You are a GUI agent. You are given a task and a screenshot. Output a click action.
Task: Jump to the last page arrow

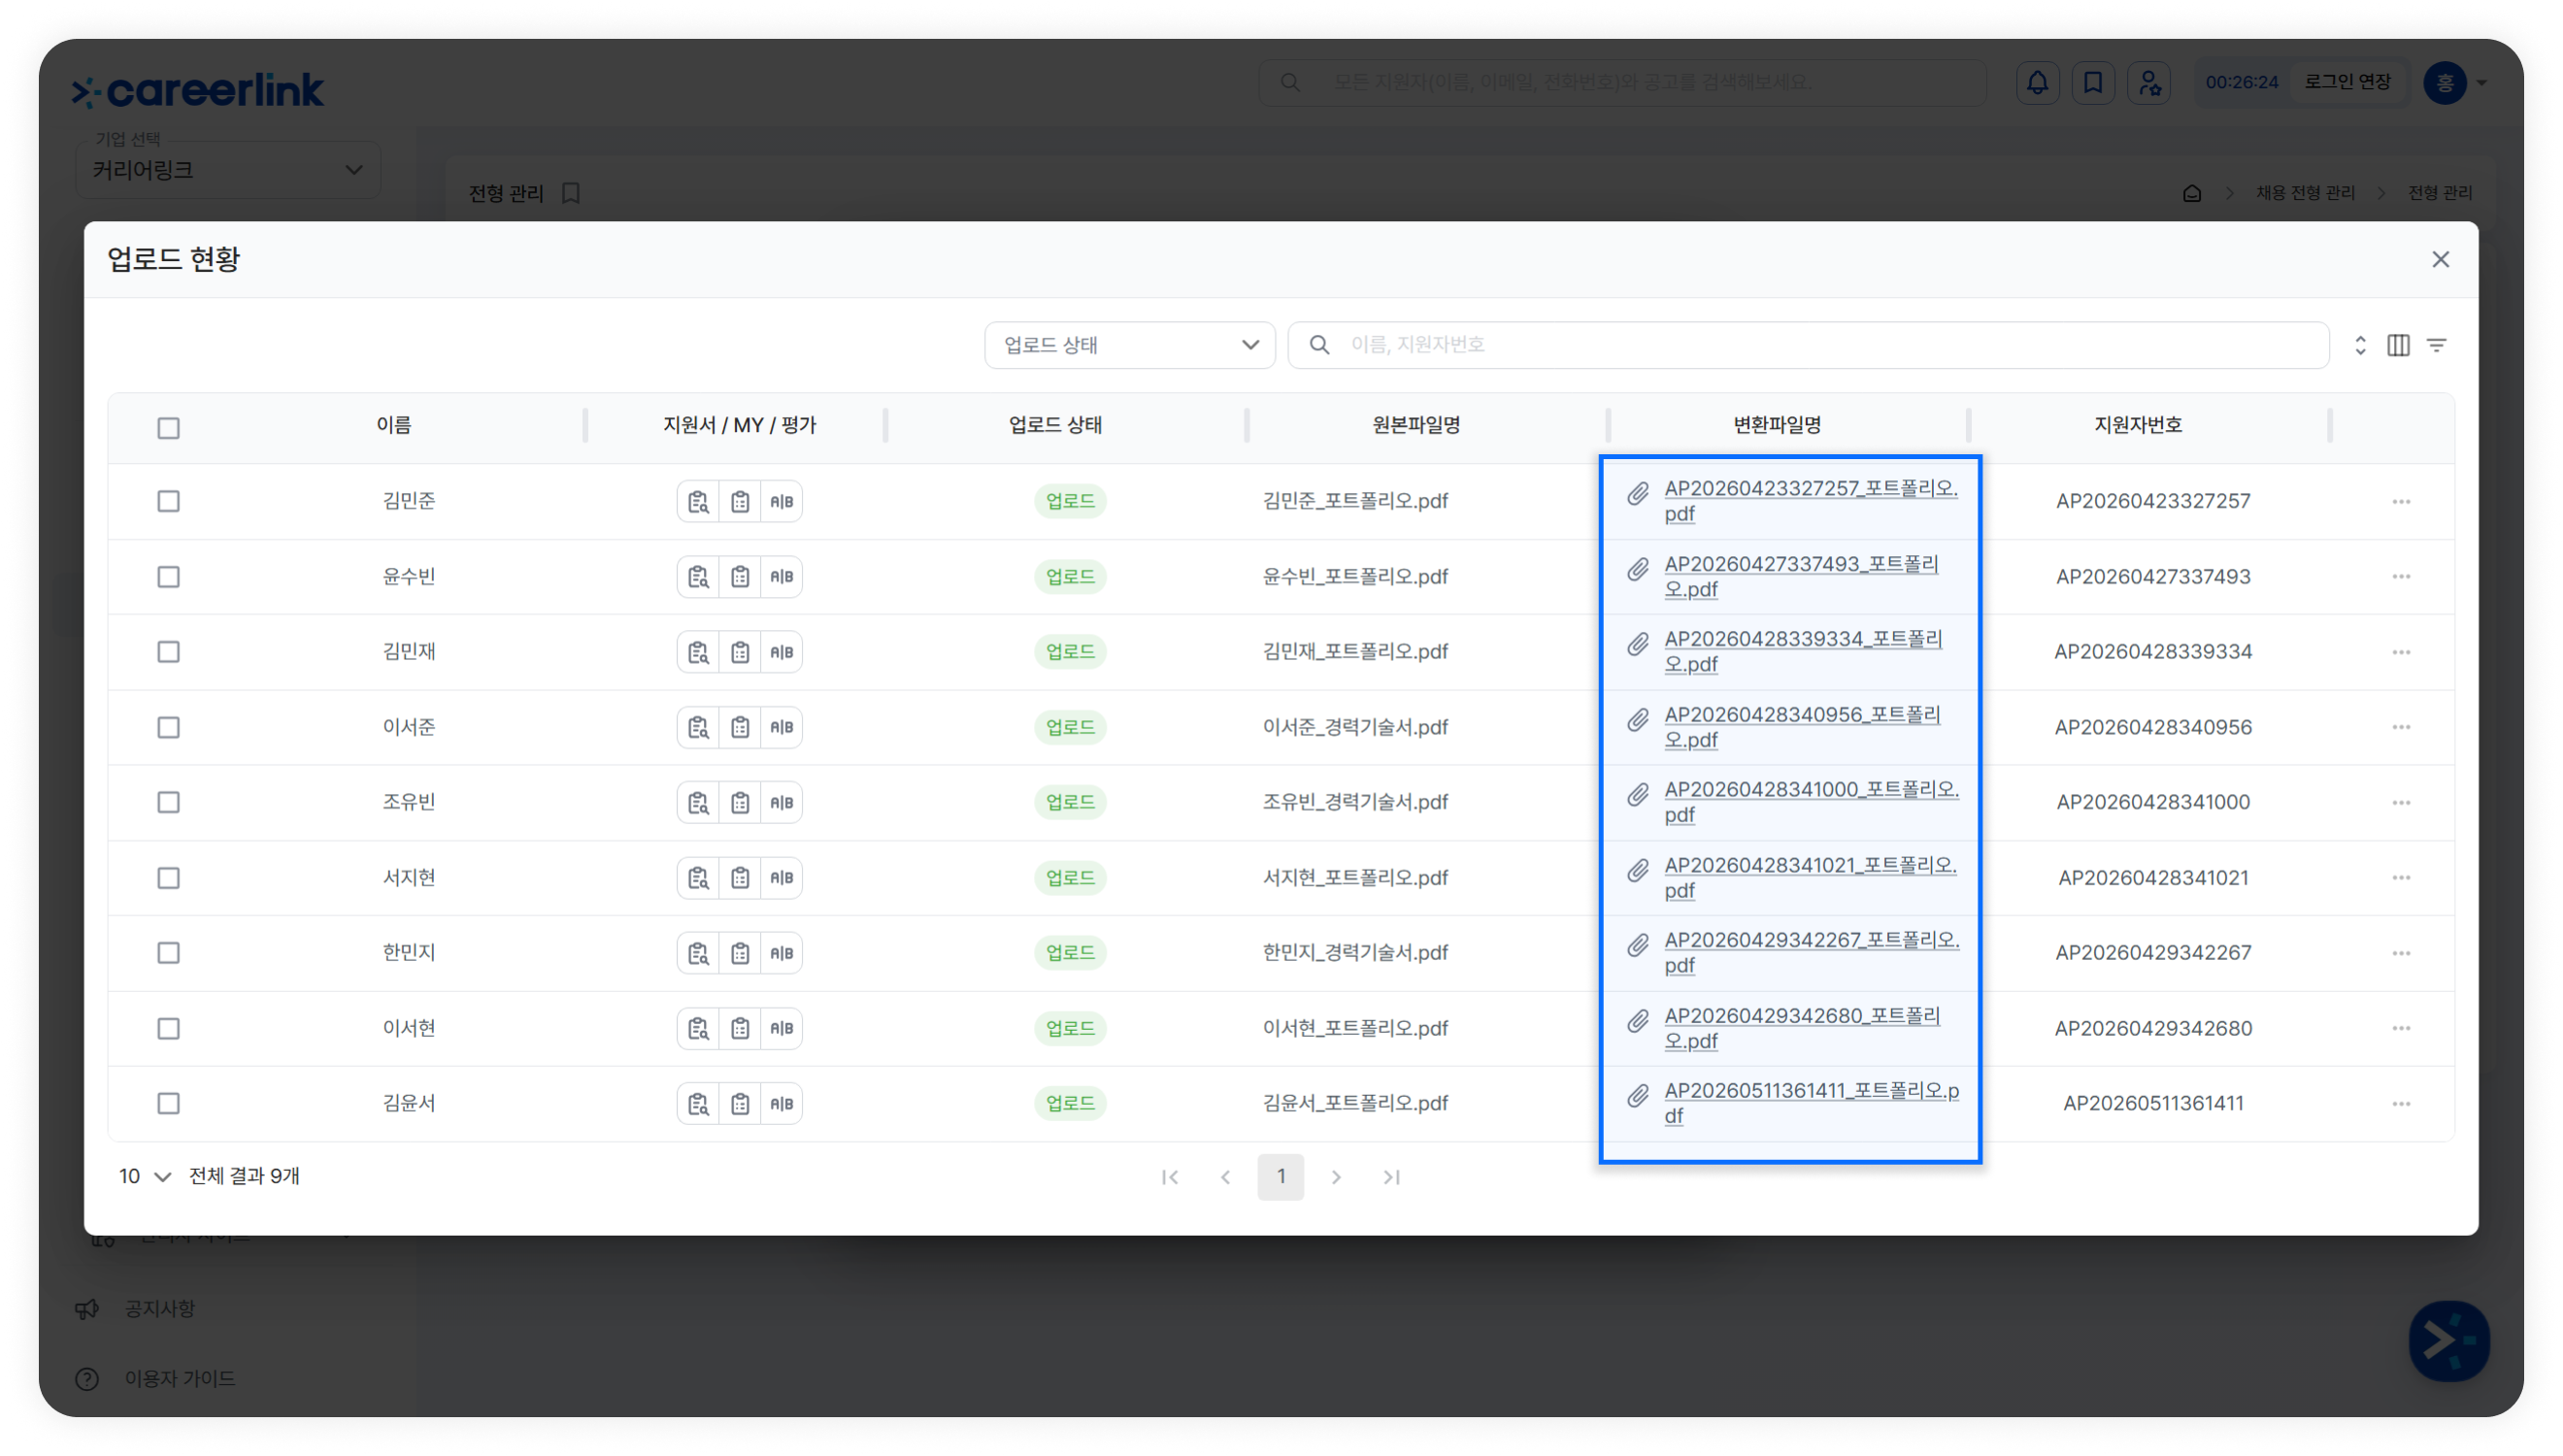tap(1392, 1177)
